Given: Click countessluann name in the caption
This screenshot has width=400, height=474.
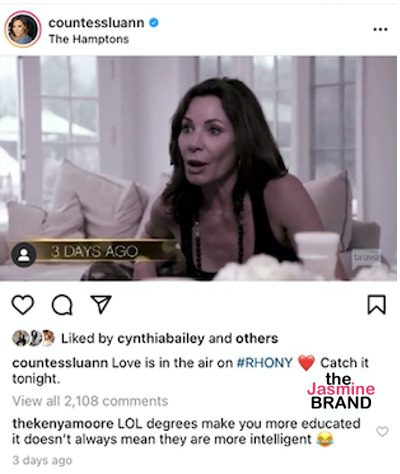Looking at the screenshot, I should click(x=60, y=363).
